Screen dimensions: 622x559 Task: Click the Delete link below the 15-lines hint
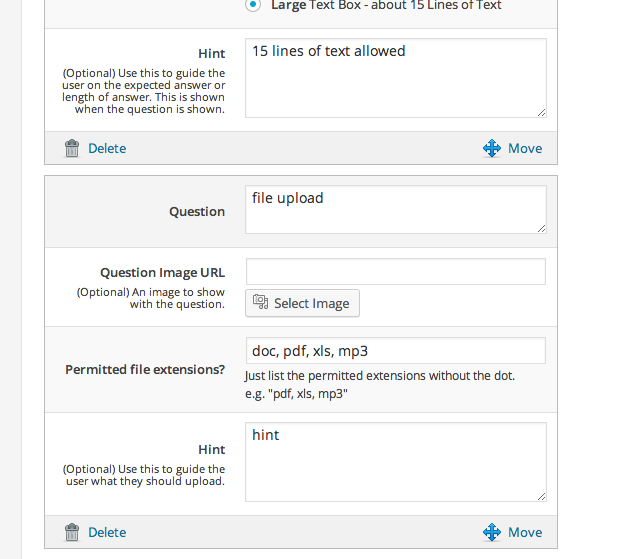pos(107,148)
